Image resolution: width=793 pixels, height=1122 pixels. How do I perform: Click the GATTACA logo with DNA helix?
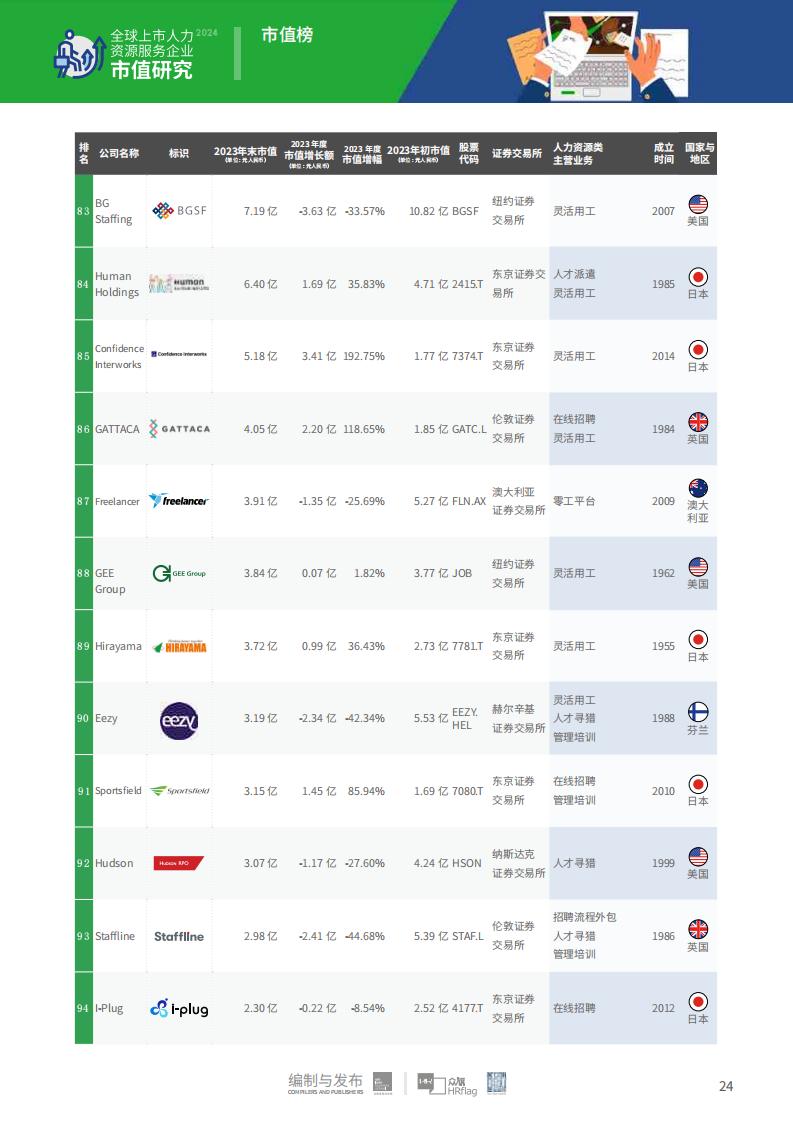[180, 429]
